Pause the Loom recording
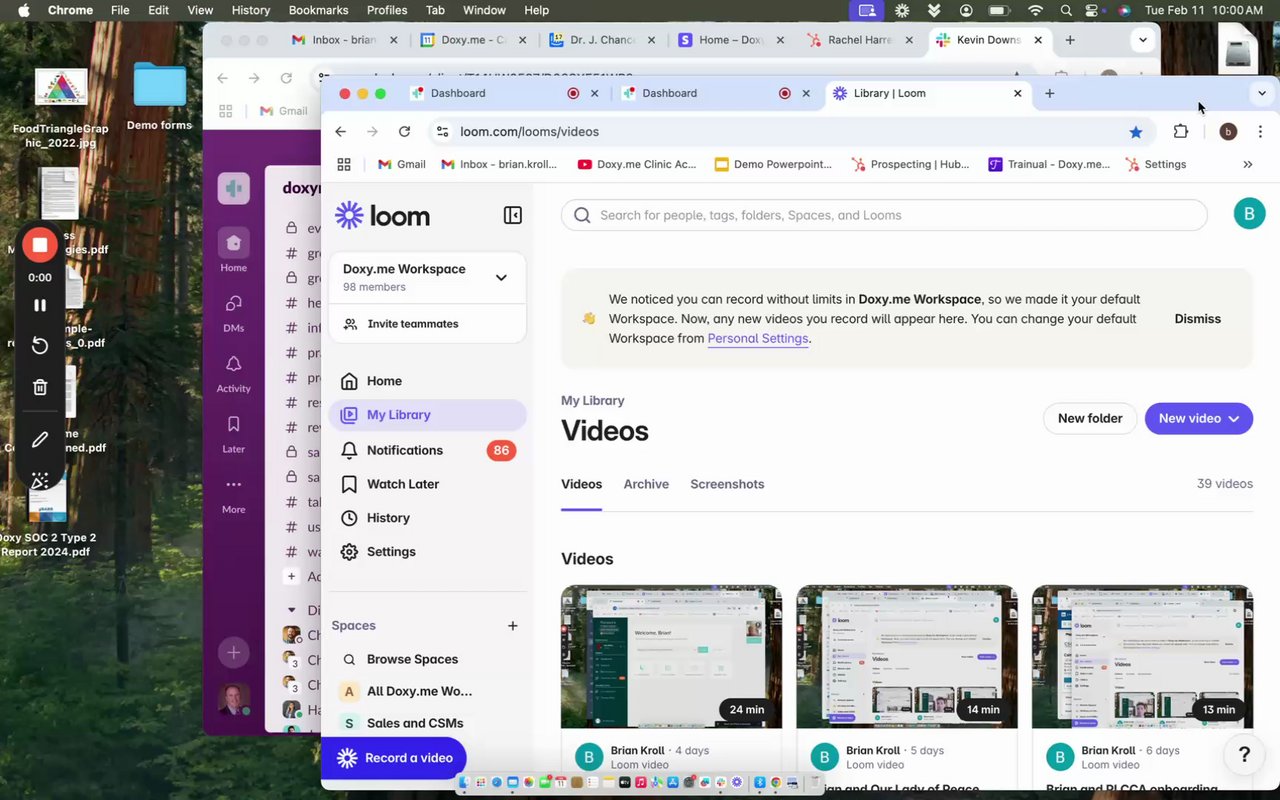 click(x=40, y=306)
